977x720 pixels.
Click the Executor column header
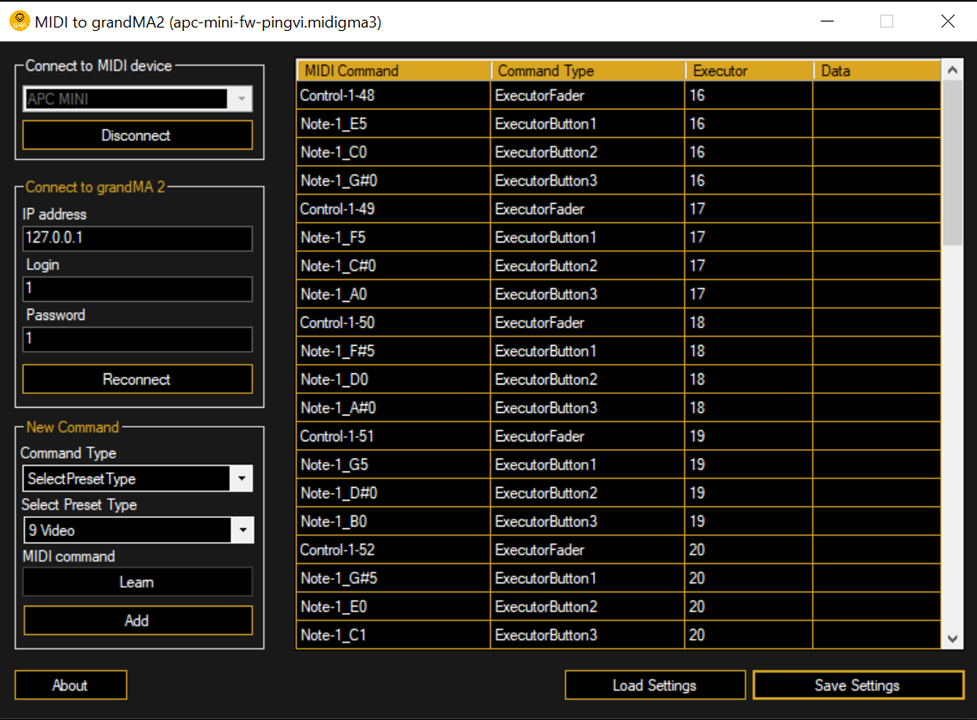coord(749,70)
